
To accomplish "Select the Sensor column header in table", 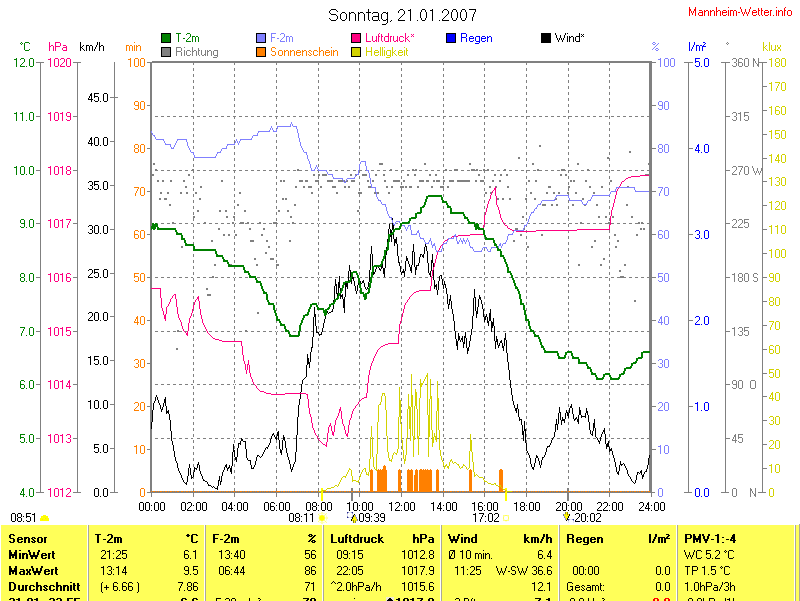I will (x=27, y=539).
